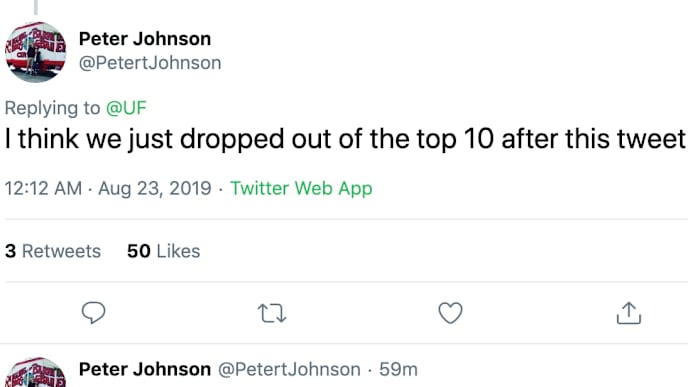Viewport: 688px width, 387px height.
Task: Click the main tweet text
Action: point(345,139)
